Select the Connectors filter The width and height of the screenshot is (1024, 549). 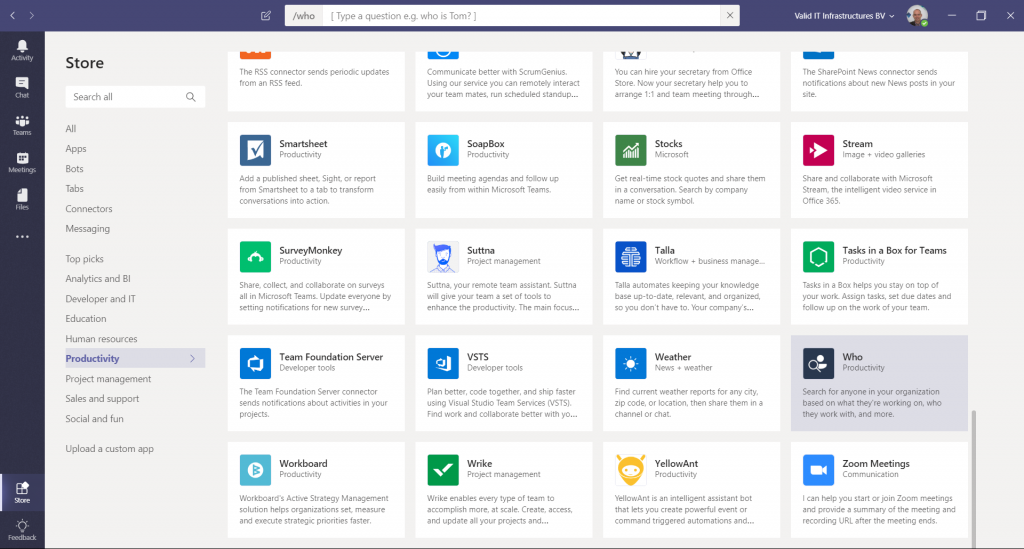tap(89, 209)
